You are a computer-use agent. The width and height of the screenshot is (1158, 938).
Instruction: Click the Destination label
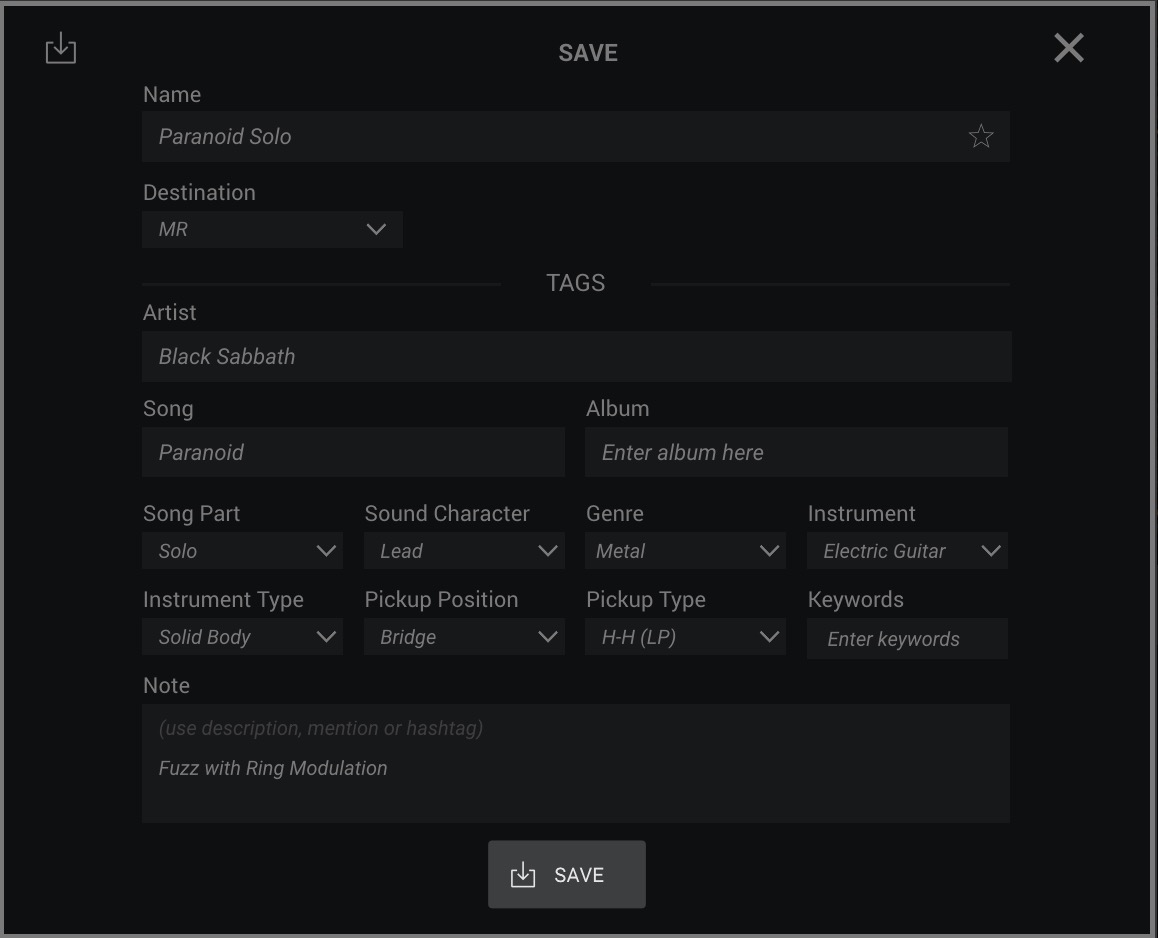[x=199, y=193]
